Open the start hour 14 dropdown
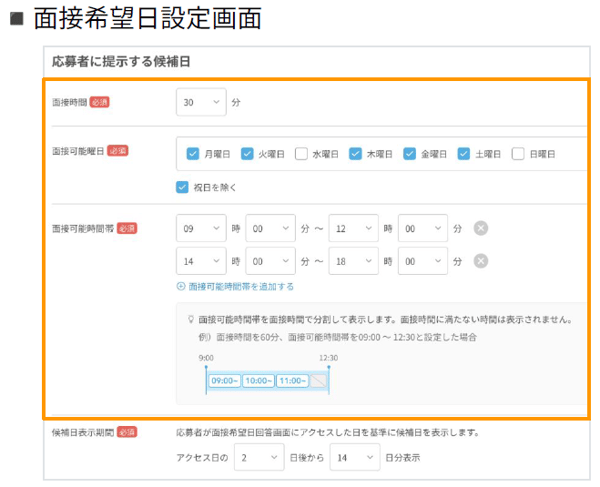The height and width of the screenshot is (487, 600). coord(201,261)
